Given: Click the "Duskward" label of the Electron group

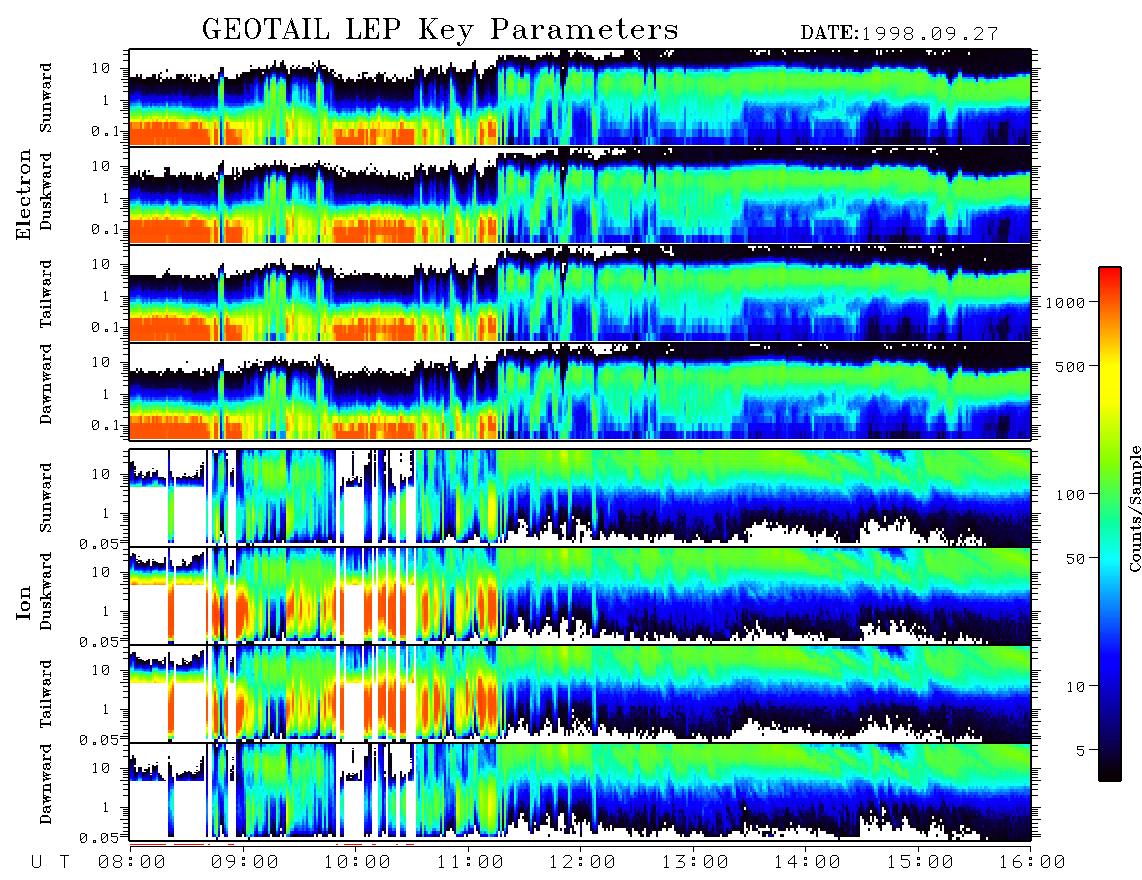Looking at the screenshot, I should (x=46, y=191).
